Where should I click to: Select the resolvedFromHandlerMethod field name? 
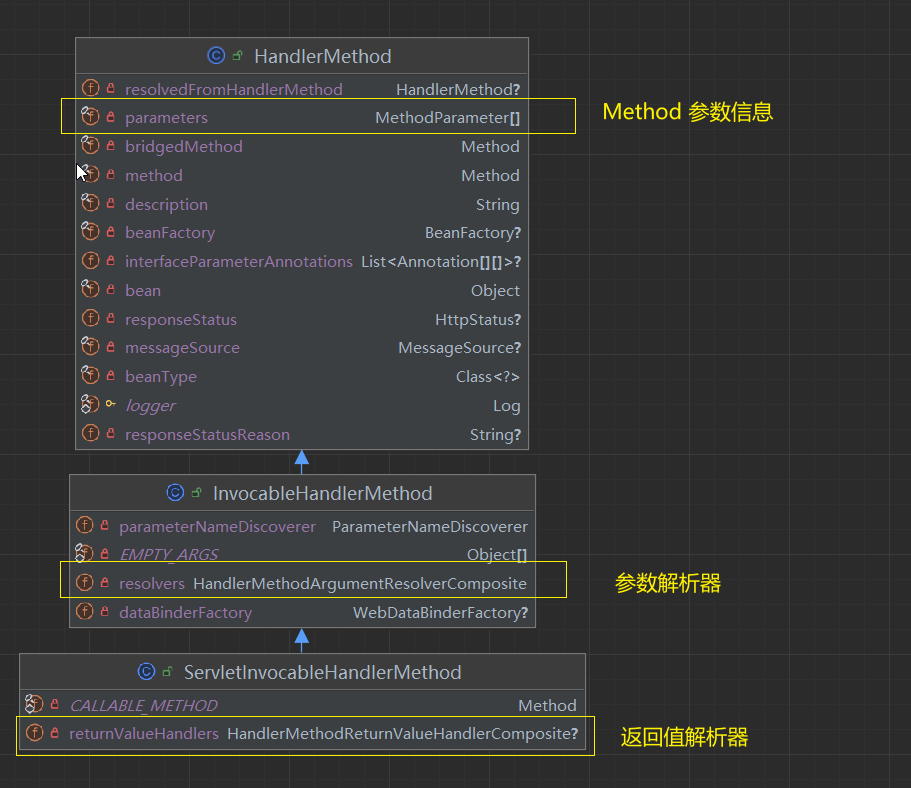click(234, 89)
